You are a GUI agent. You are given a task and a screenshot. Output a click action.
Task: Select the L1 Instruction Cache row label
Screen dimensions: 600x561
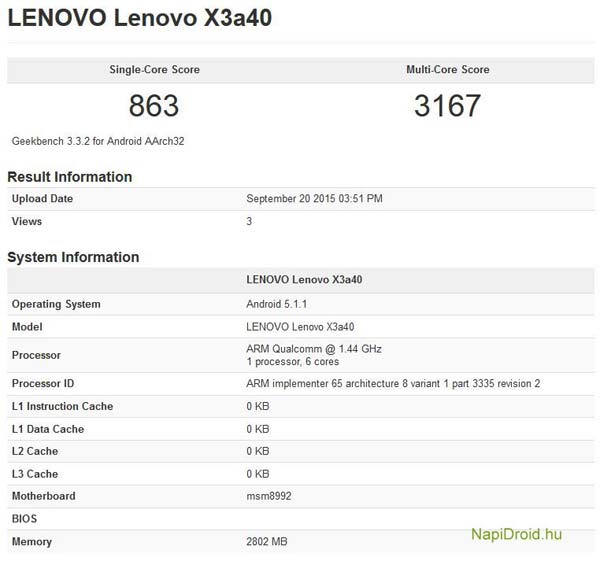coord(62,407)
